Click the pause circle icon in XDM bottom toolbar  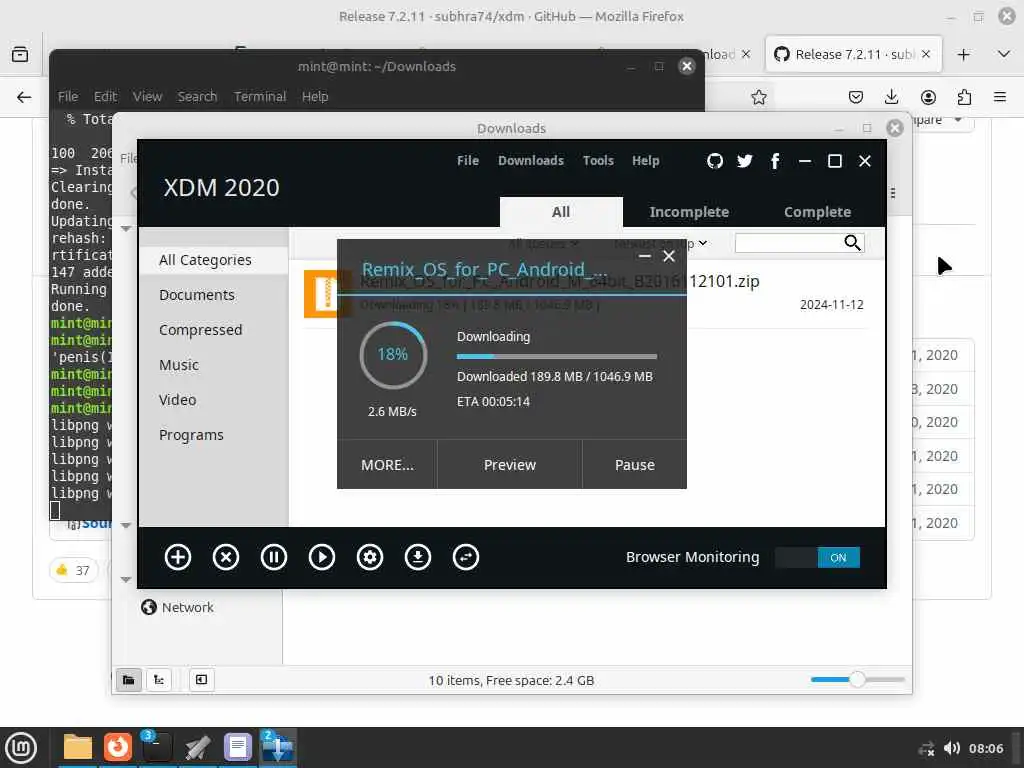[x=274, y=557]
